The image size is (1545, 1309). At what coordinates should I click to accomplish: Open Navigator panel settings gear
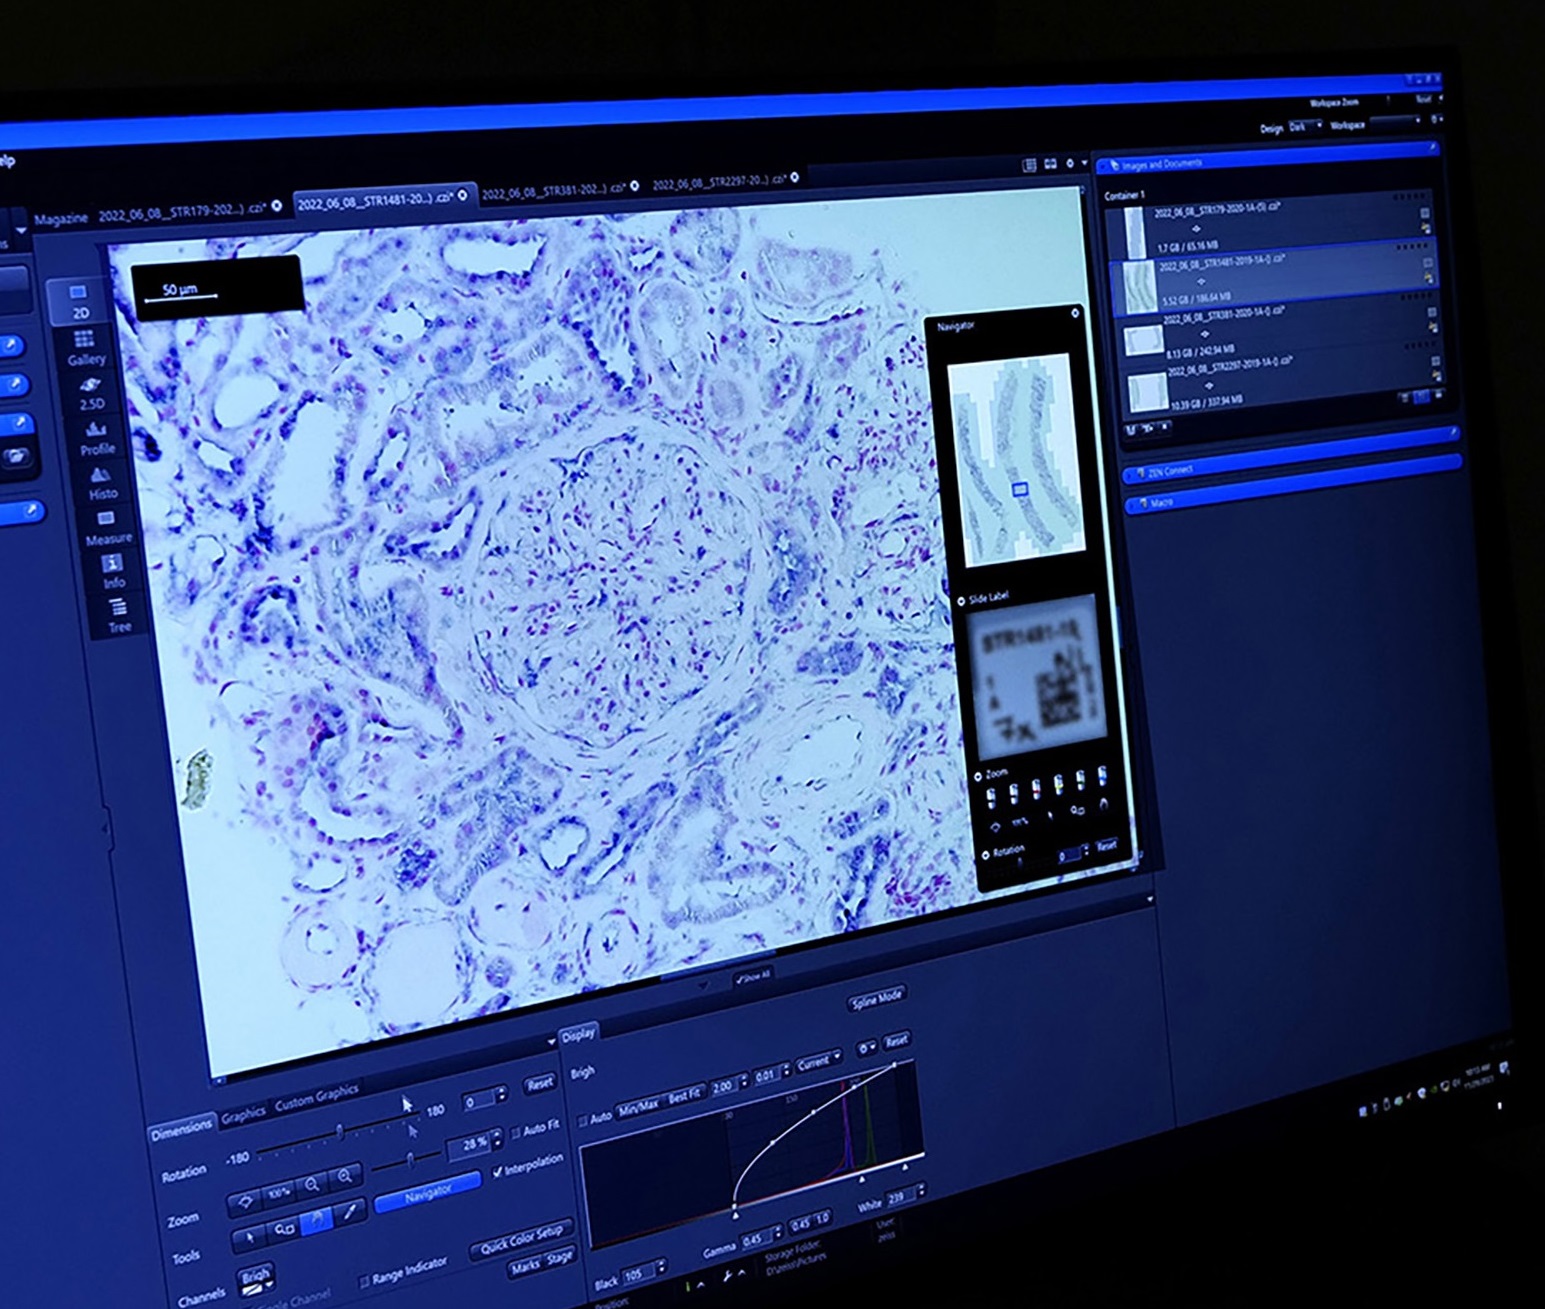(1075, 313)
